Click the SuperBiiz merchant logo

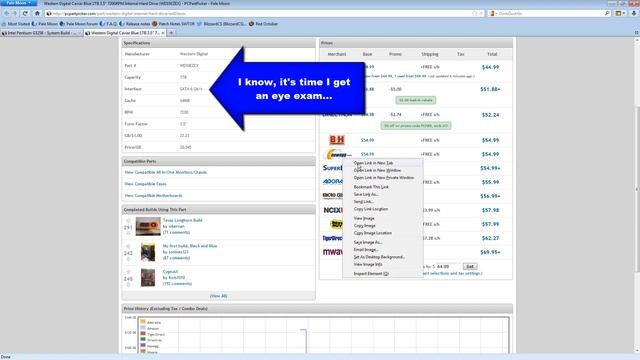pos(333,168)
